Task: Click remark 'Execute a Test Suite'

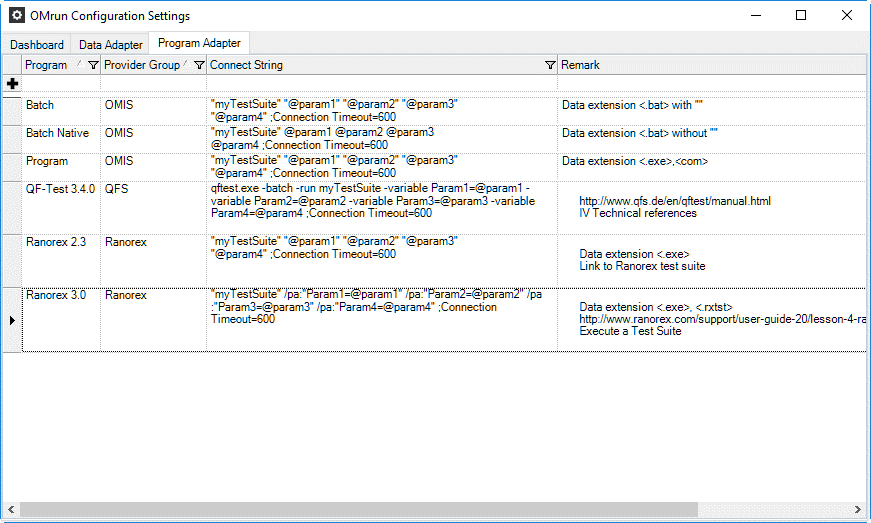Action: pos(630,331)
